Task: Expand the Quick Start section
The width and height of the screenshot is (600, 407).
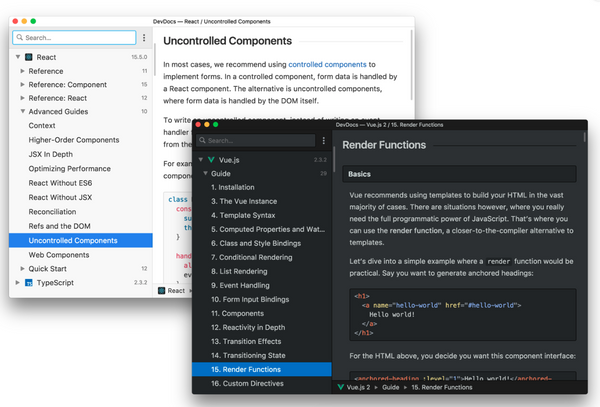Action: point(22,269)
